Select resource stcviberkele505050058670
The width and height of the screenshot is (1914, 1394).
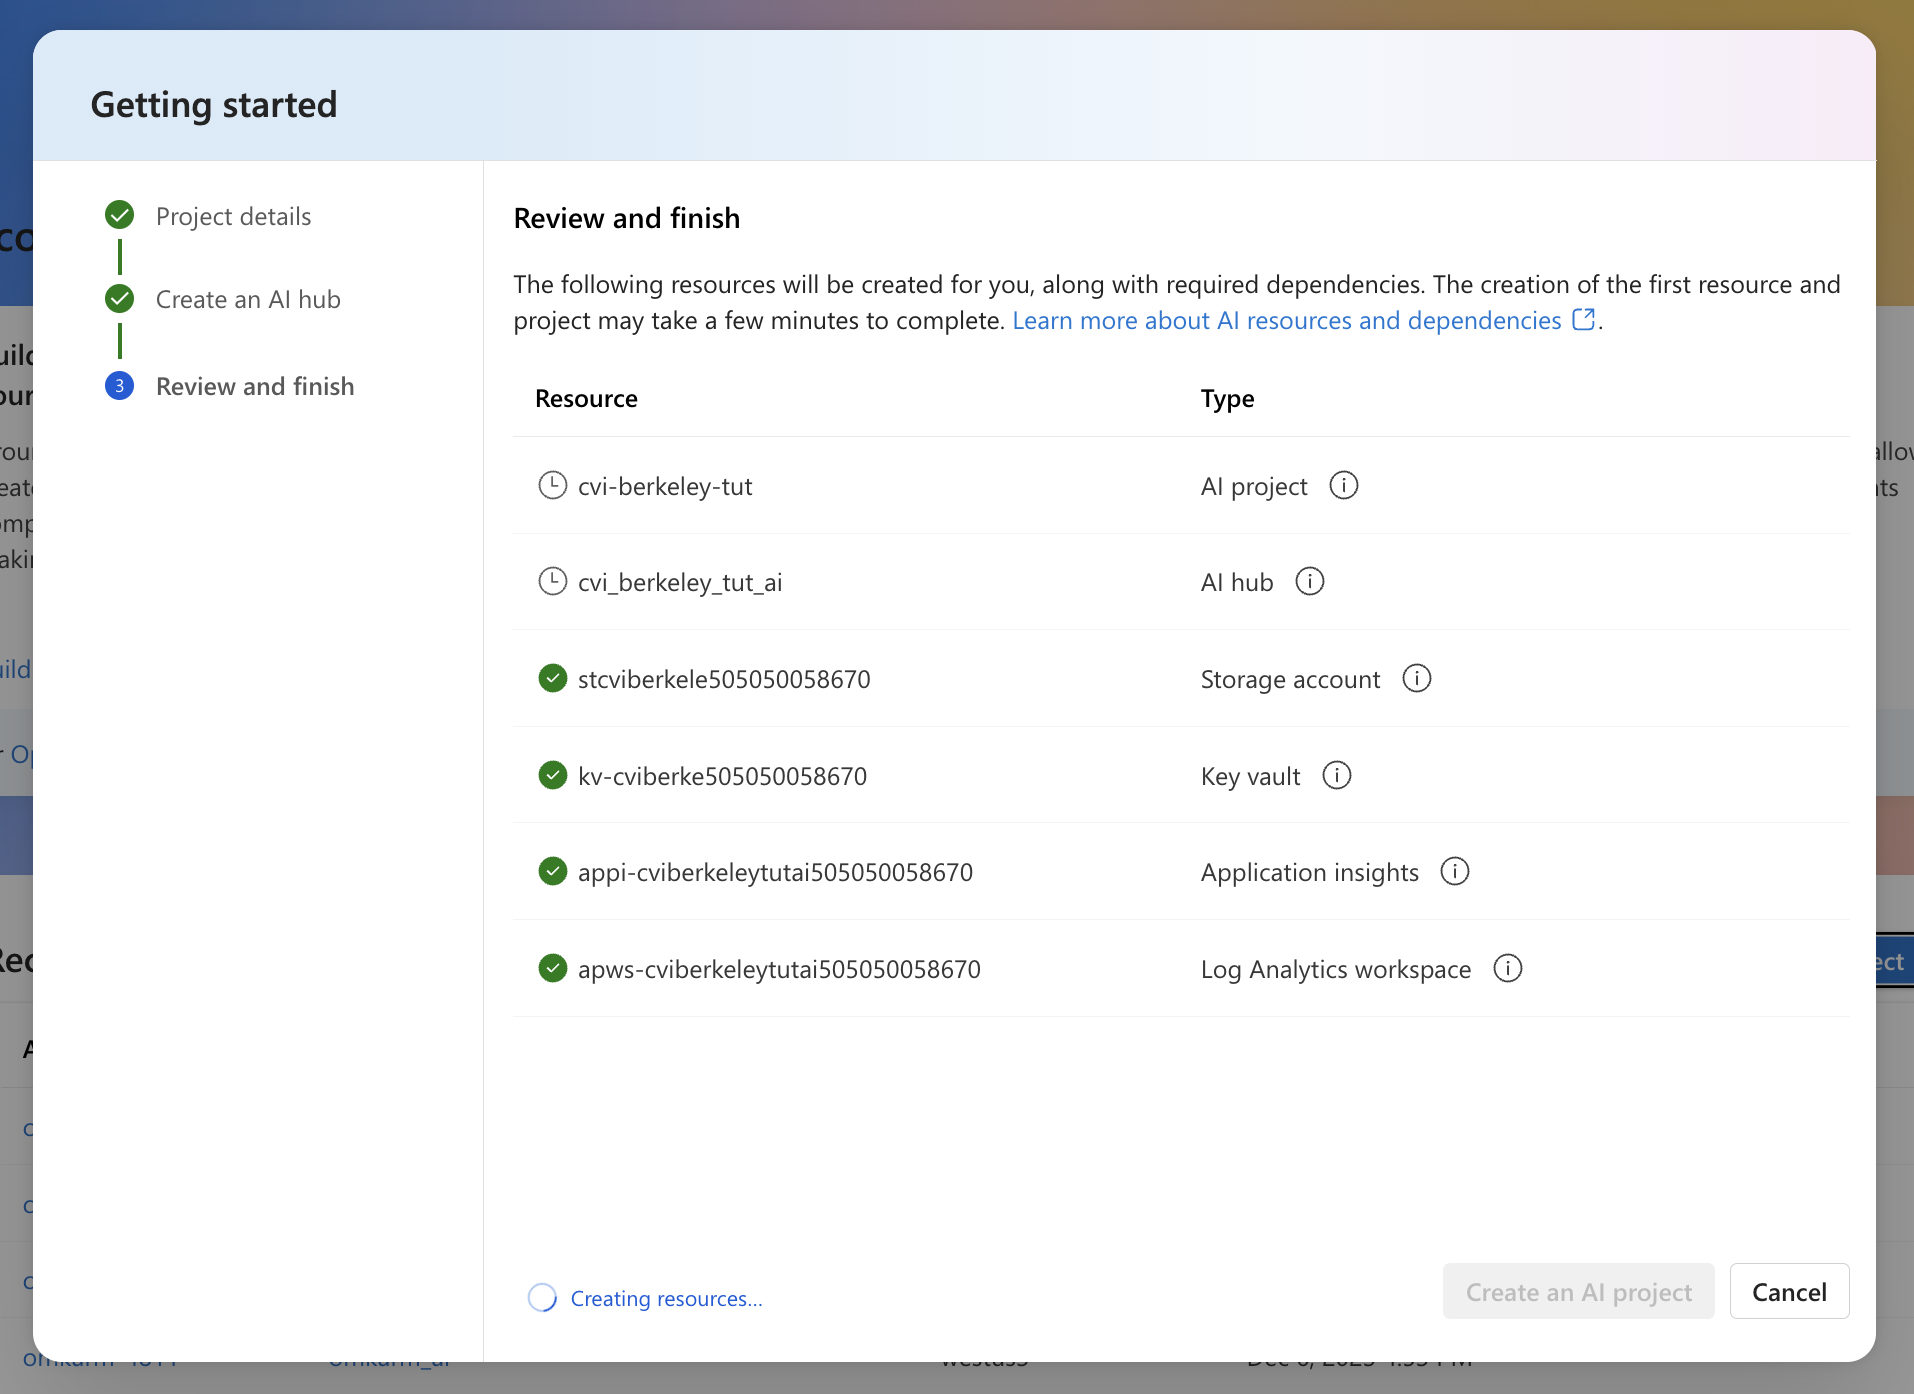pyautogui.click(x=724, y=679)
